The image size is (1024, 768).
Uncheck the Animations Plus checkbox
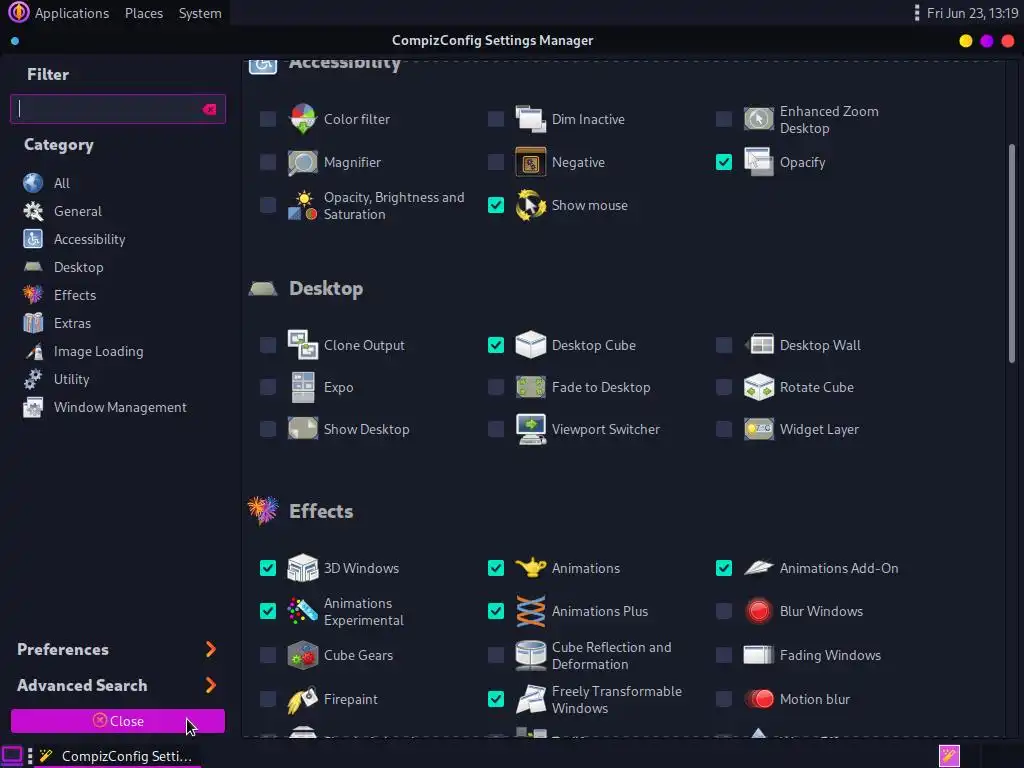[496, 611]
